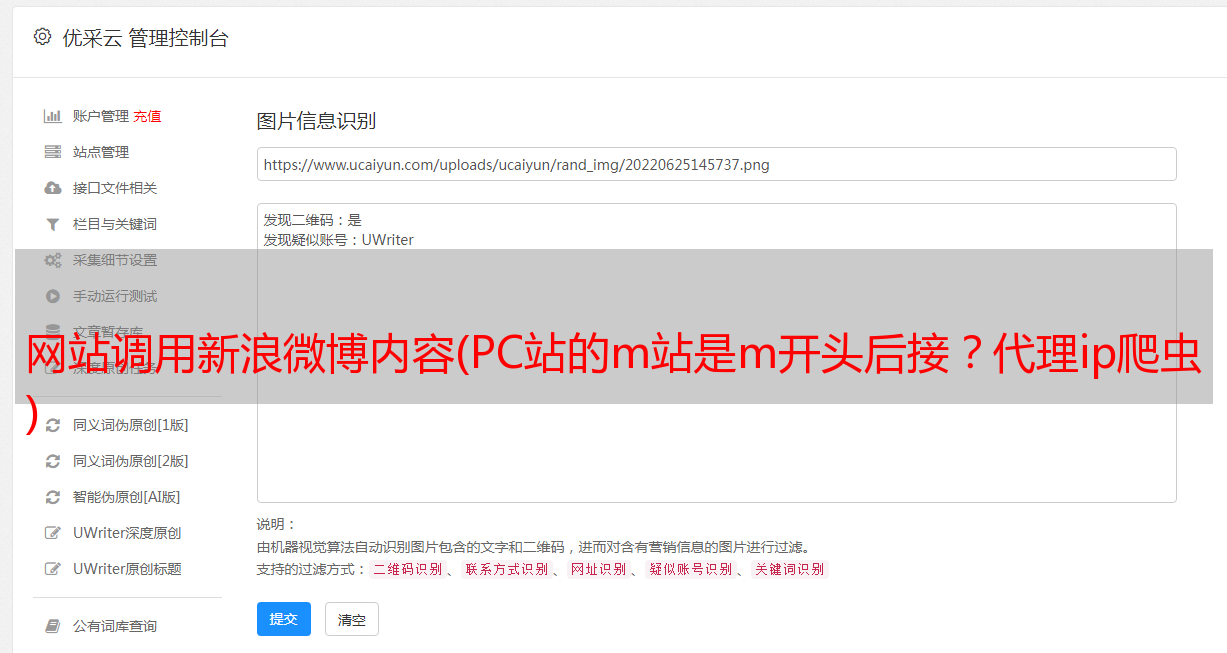This screenshot has height=653, width=1227.
Task: Select the 站点管理 sidebar entry
Action: [101, 152]
